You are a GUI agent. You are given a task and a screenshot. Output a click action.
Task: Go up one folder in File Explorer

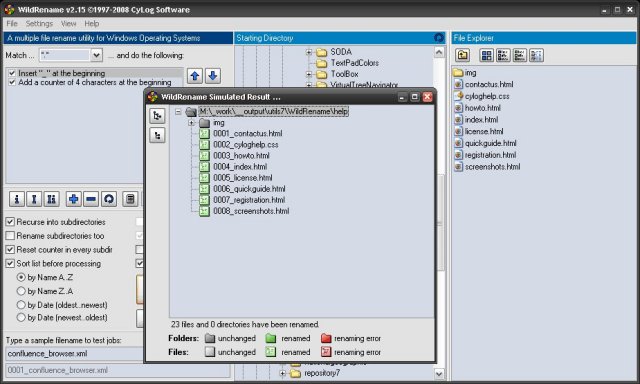462,55
